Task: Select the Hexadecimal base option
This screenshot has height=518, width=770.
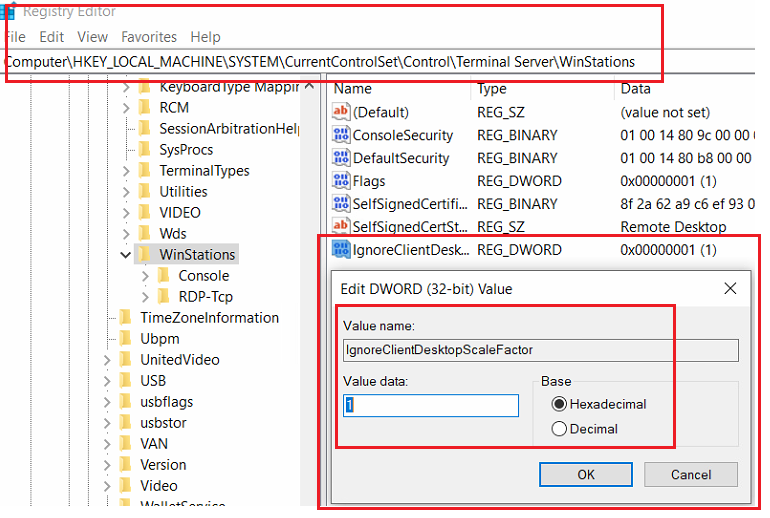Action: pos(559,404)
